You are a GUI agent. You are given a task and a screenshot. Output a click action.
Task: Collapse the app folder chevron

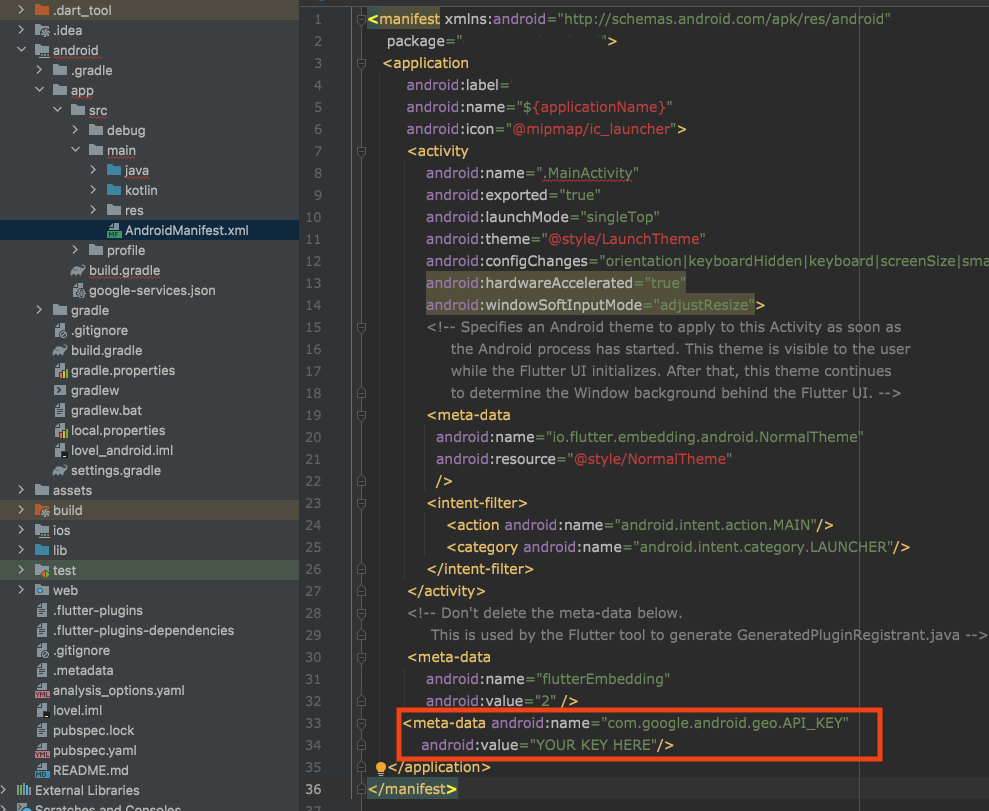click(39, 90)
